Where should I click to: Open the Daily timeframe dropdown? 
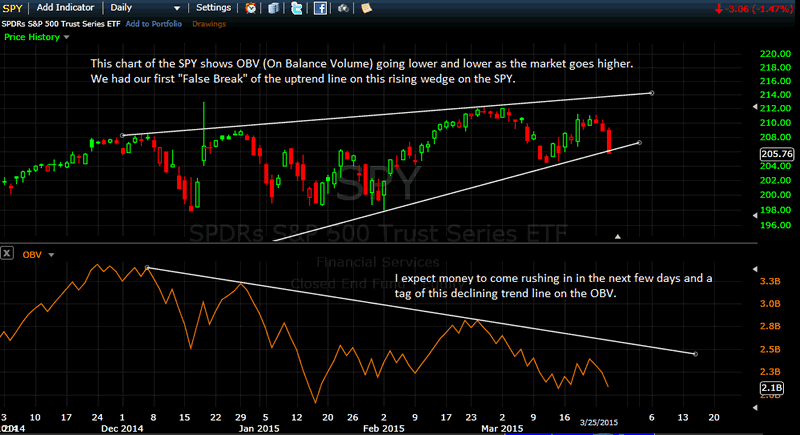[x=145, y=8]
